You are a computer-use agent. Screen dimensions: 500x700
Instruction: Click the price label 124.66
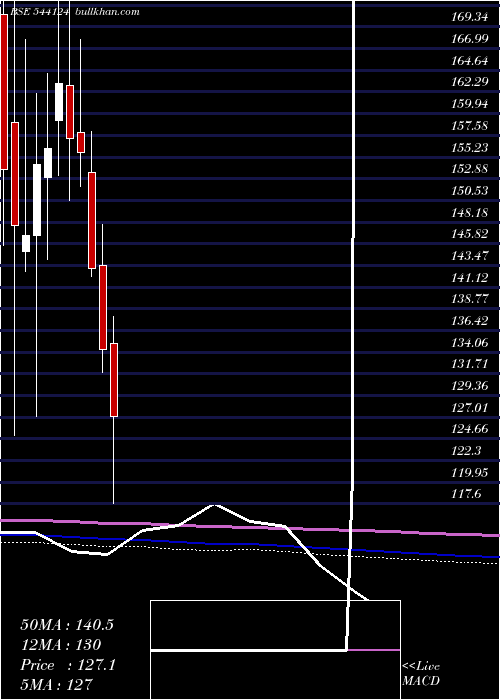[x=470, y=429]
